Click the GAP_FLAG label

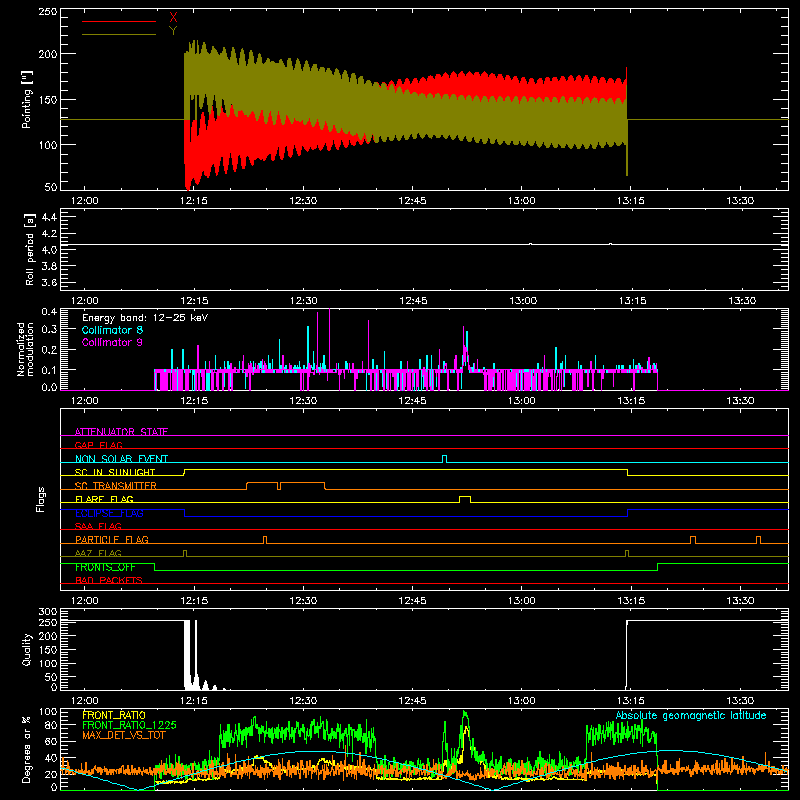98,445
